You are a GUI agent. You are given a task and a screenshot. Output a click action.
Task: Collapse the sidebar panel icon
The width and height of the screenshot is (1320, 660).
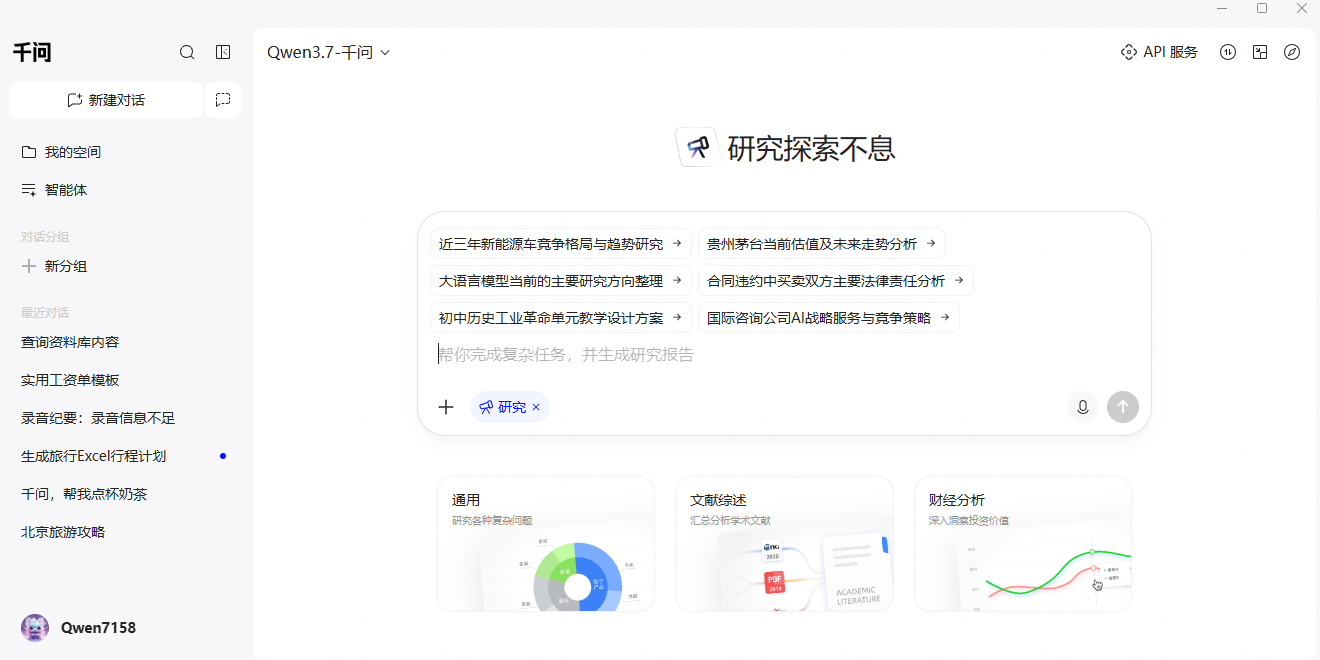coord(223,52)
